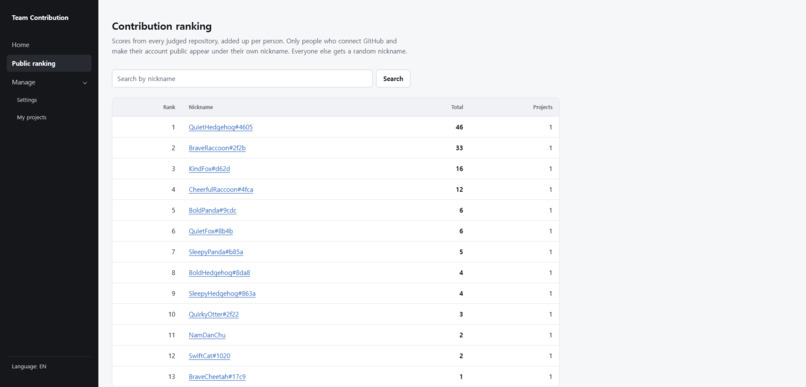Screen dimensions: 806x387
Task: Select total score 3 for QuirkyOtter
Action: [461, 315]
